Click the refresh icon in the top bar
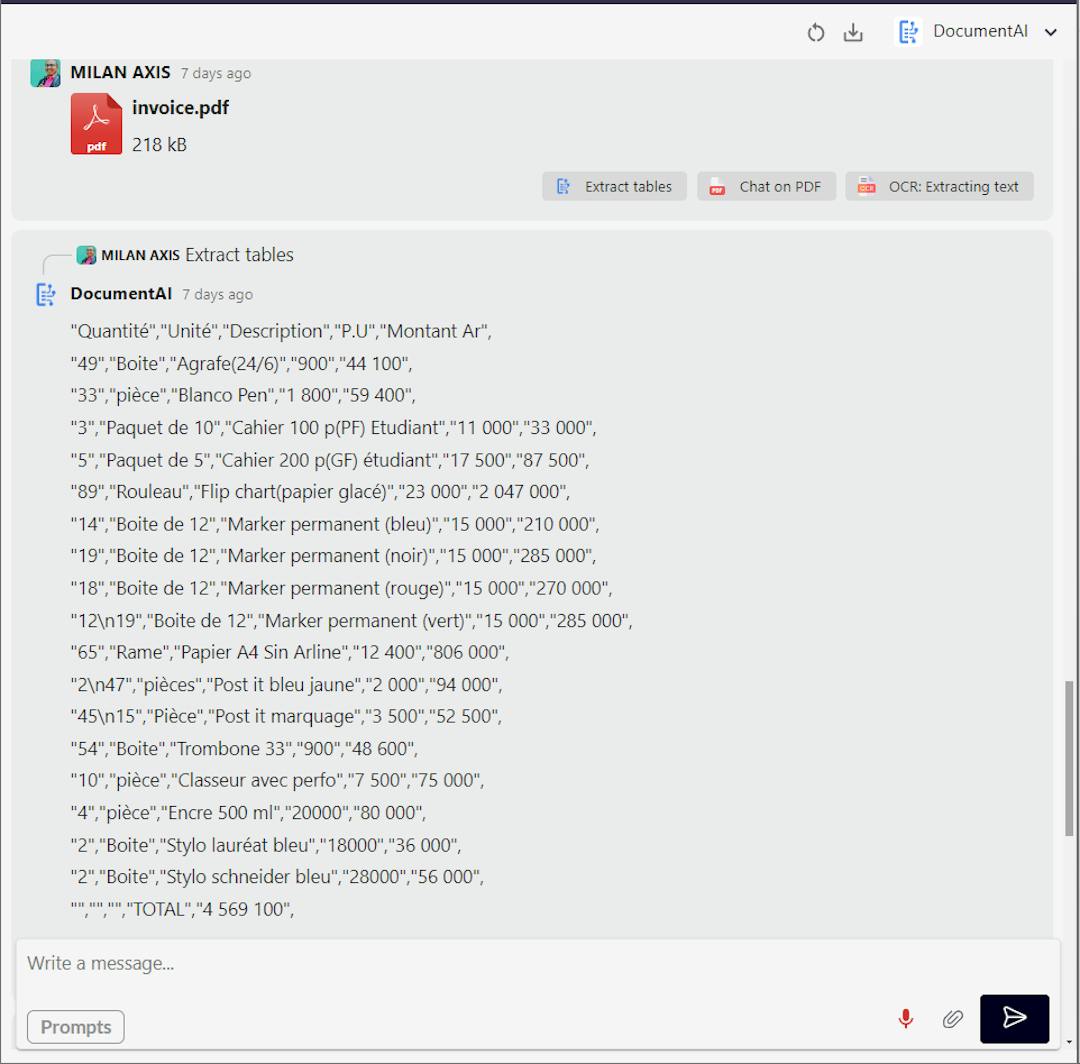Image resolution: width=1080 pixels, height=1064 pixels. 815,32
